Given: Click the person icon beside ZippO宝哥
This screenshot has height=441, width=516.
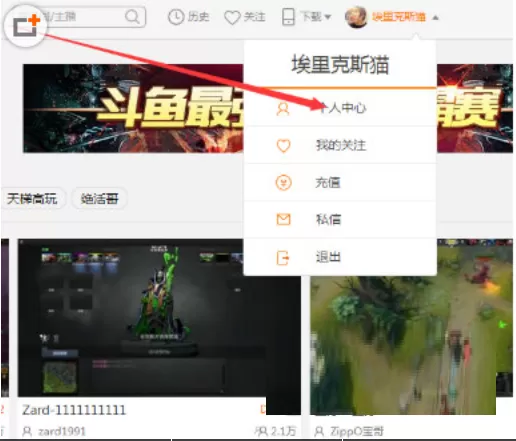Looking at the screenshot, I should click(x=319, y=431).
